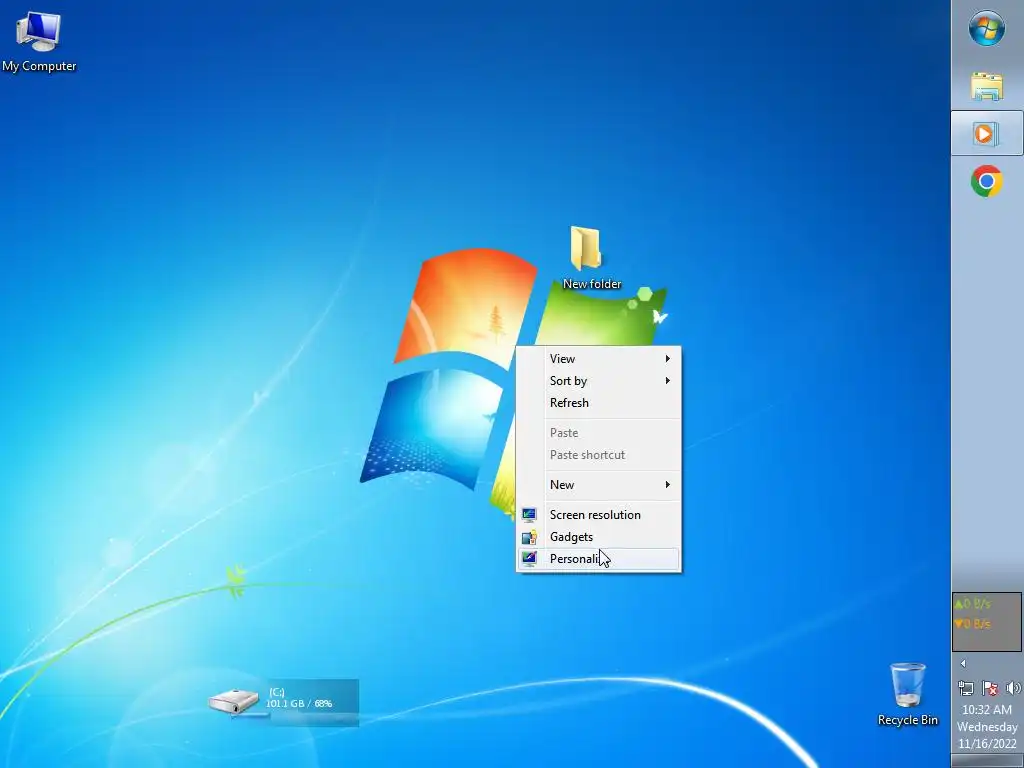The width and height of the screenshot is (1024, 768).
Task: Select Personalize in the context menu
Action: (x=598, y=559)
